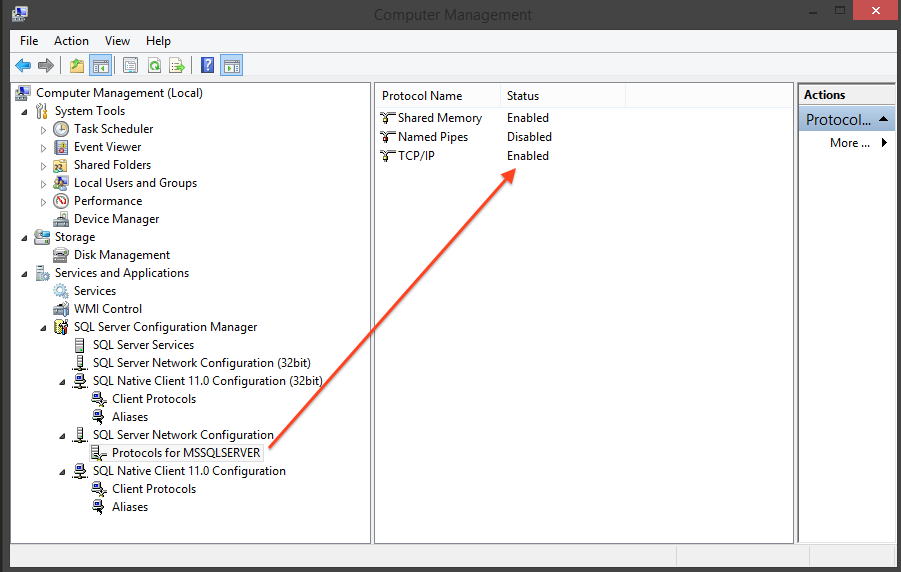This screenshot has height=572, width=901.
Task: Click the Disk Management icon
Action: 61,255
